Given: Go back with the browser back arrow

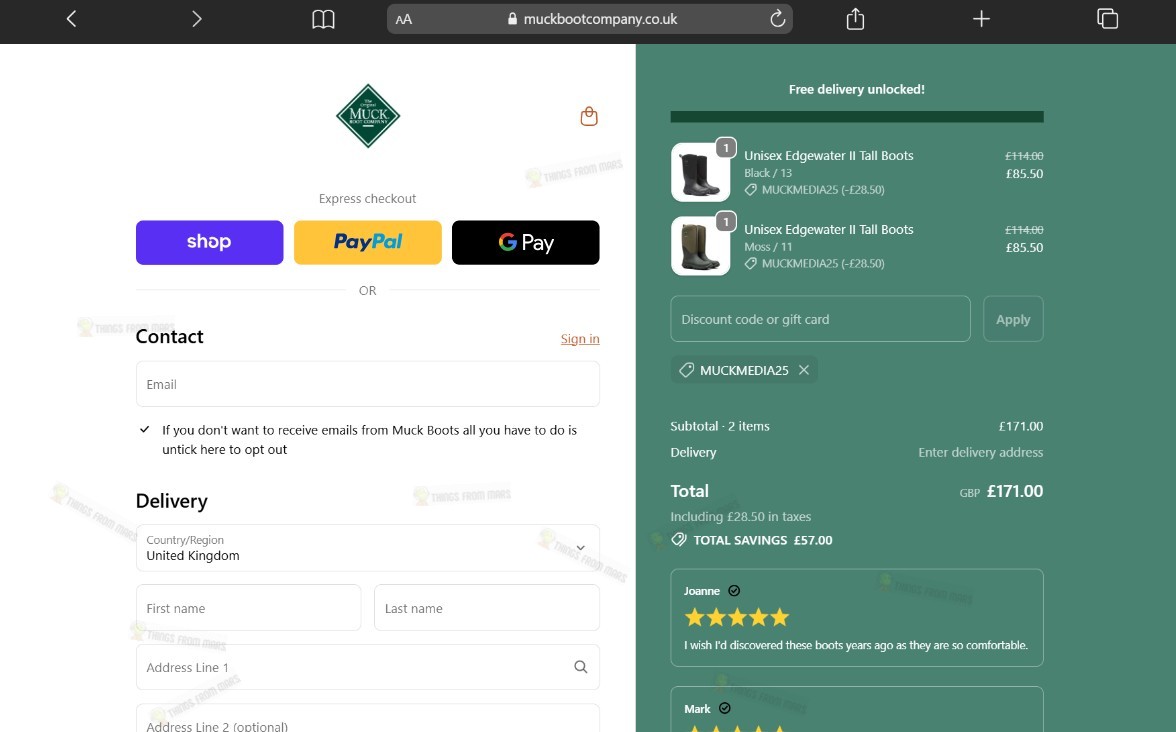Looking at the screenshot, I should [x=71, y=19].
